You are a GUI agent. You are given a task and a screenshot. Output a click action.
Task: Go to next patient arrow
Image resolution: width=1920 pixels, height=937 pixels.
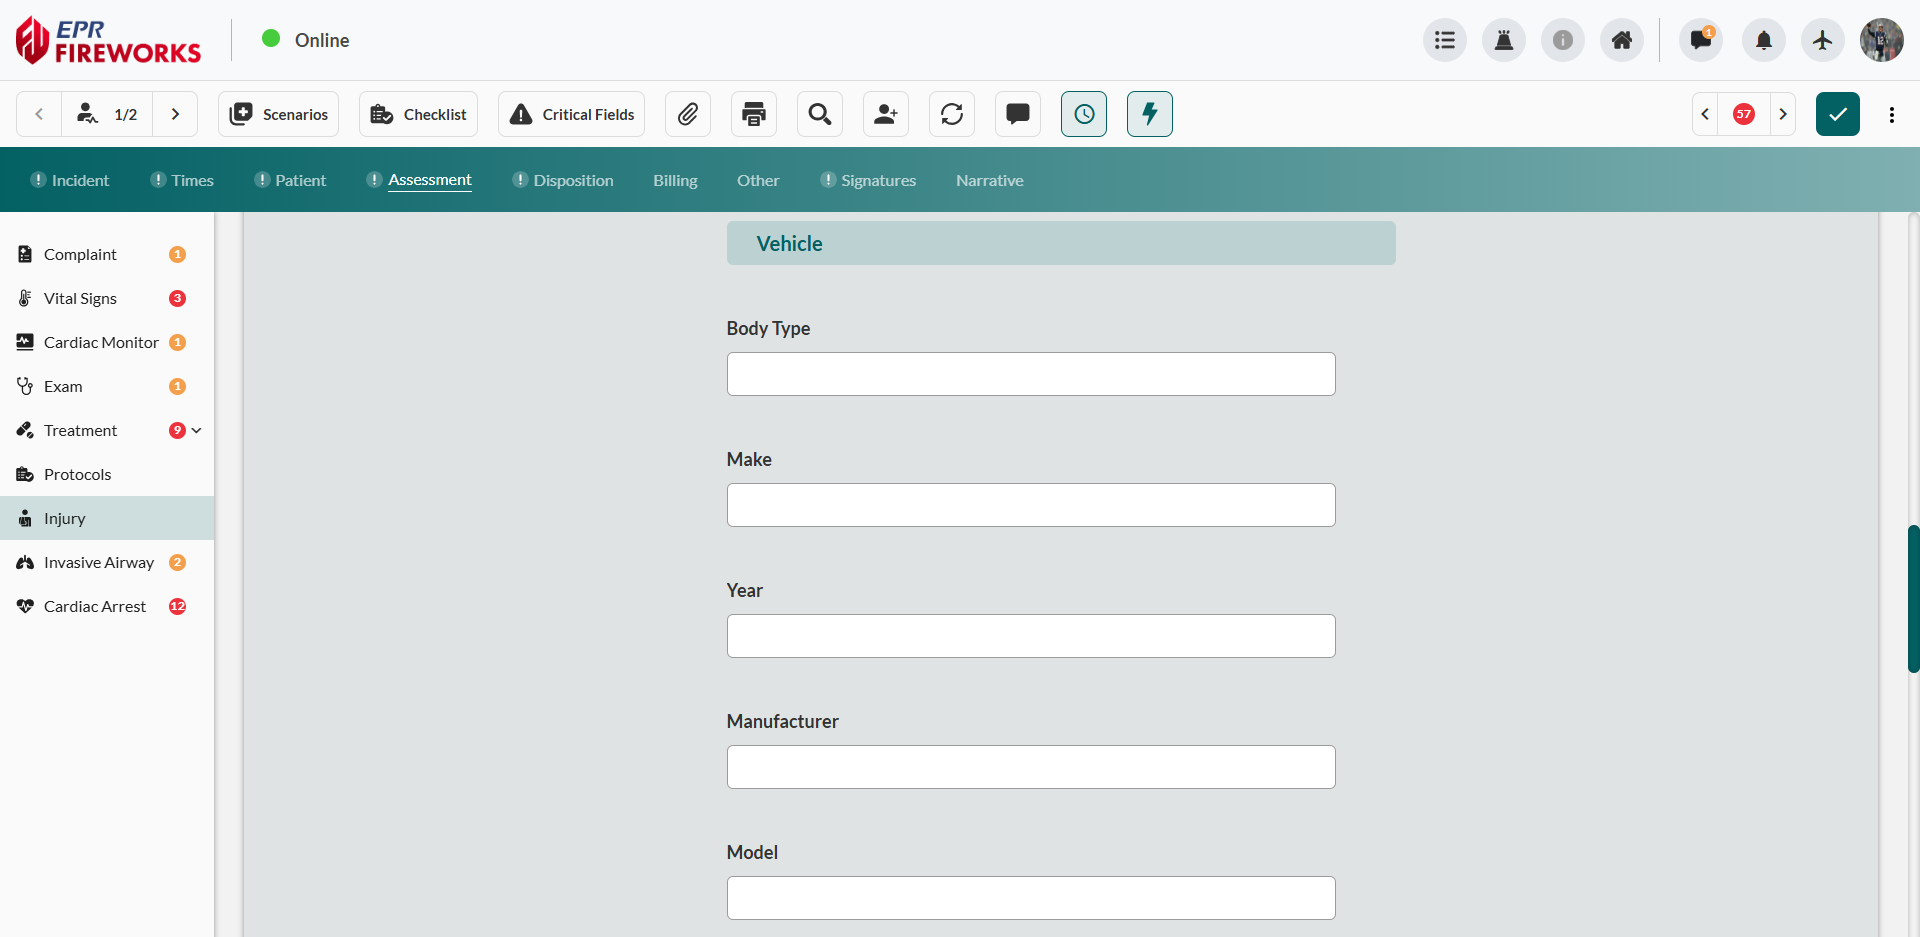[x=175, y=114]
